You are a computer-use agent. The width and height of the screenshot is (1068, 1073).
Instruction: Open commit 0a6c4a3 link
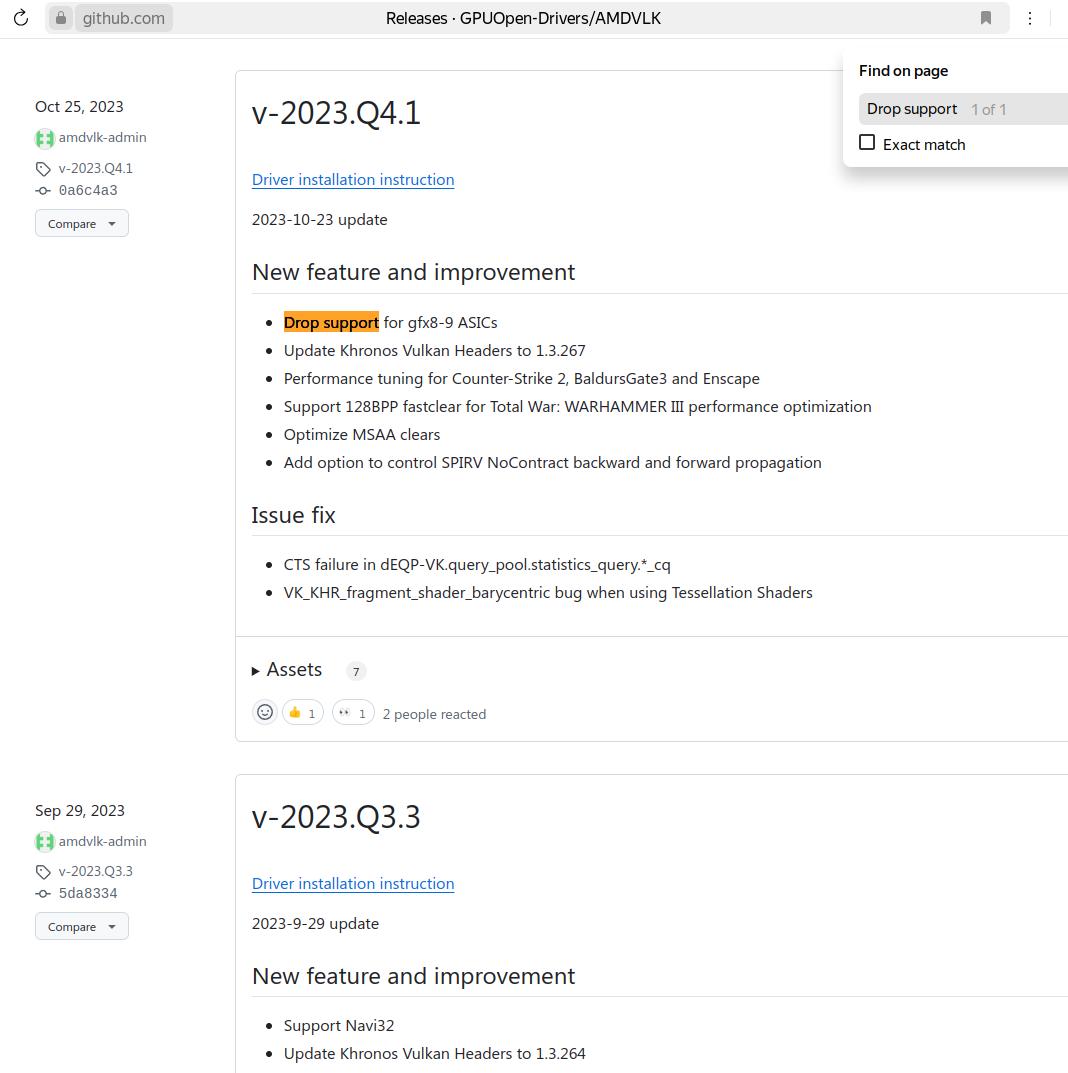click(x=88, y=191)
